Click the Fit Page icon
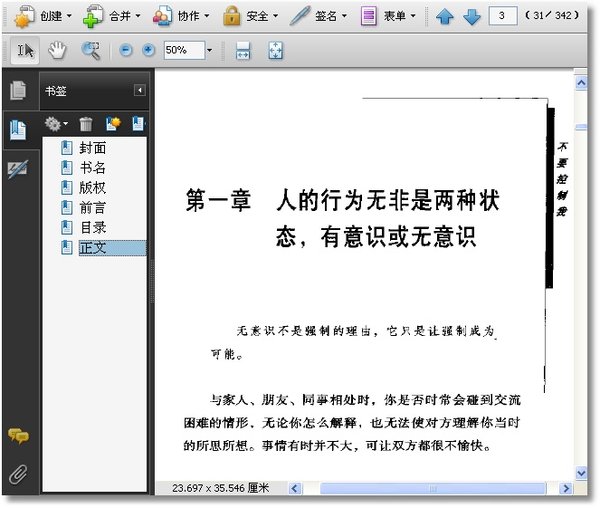Viewport: 600px width, 508px height. click(x=276, y=50)
